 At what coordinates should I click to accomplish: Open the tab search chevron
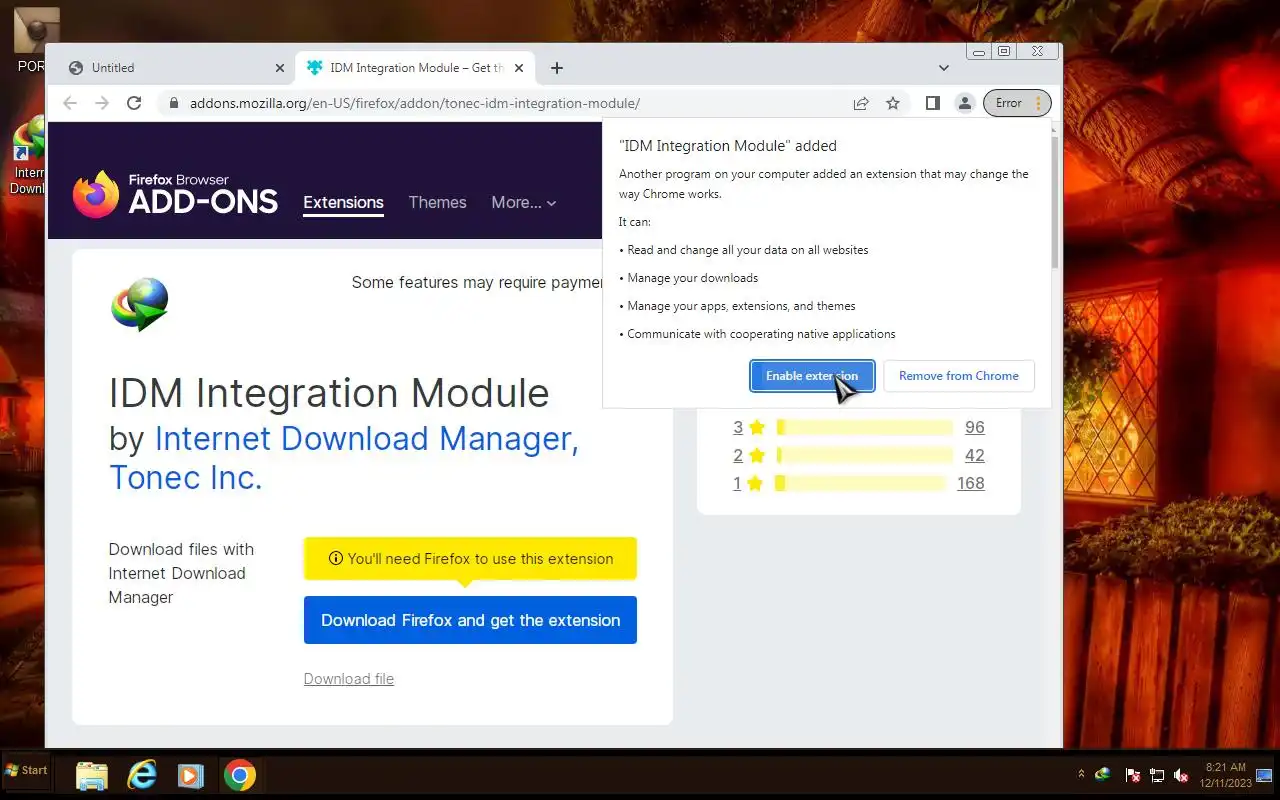[943, 68]
